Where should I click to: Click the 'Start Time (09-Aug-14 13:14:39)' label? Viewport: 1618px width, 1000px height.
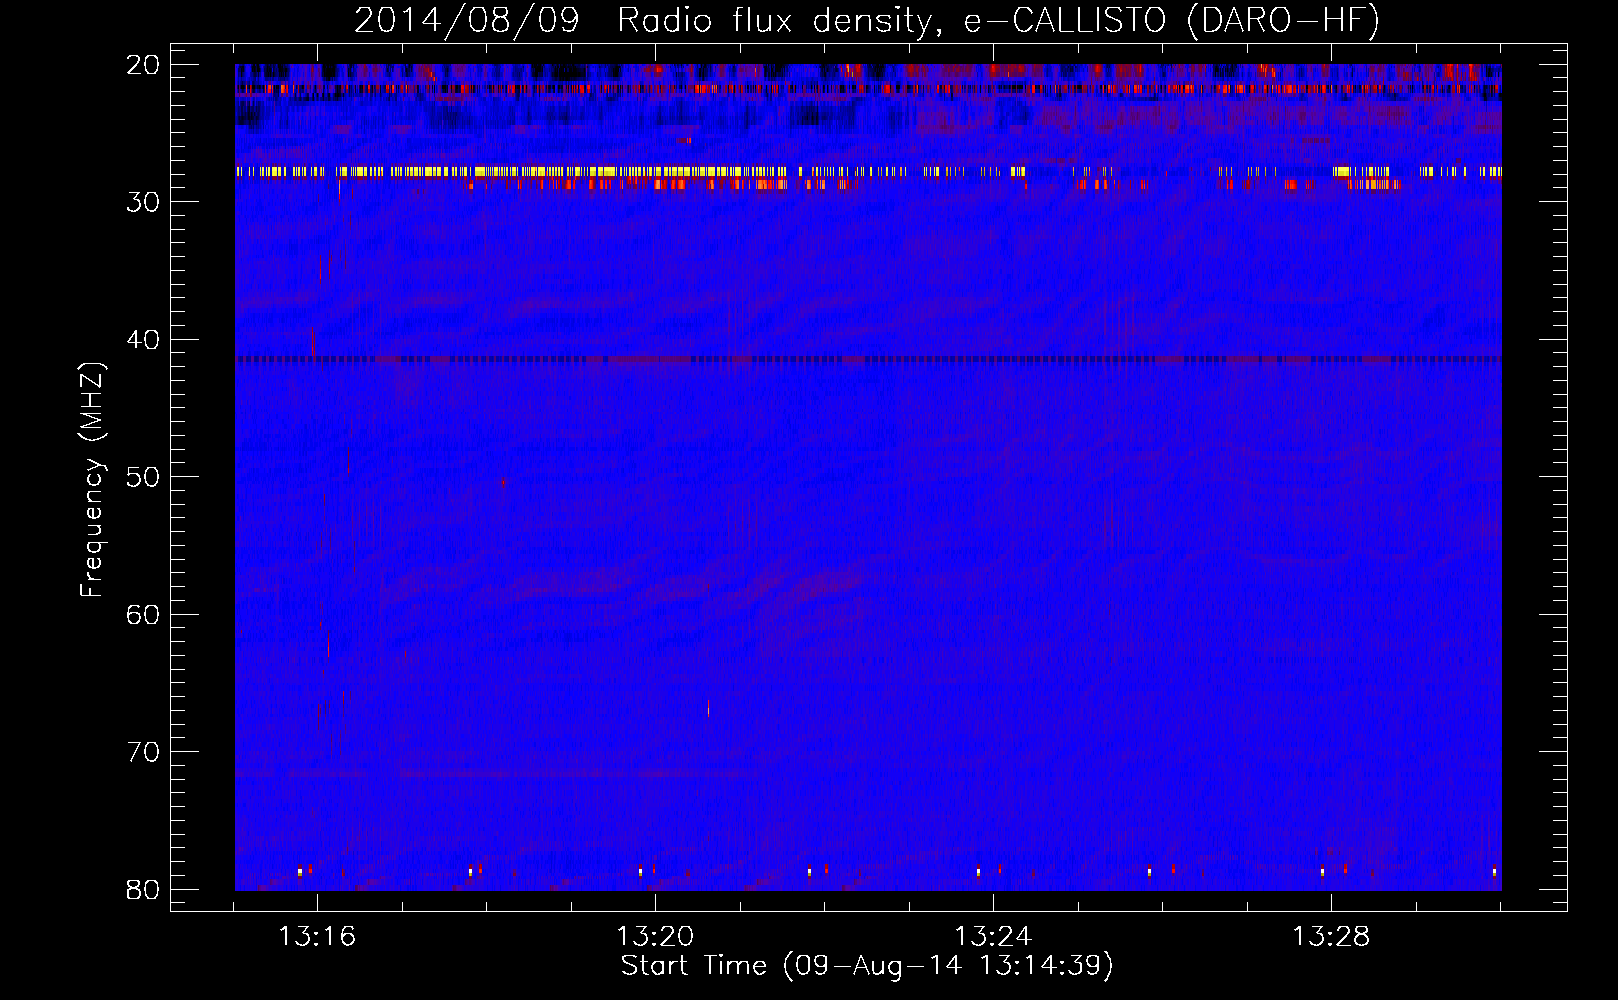[867, 966]
